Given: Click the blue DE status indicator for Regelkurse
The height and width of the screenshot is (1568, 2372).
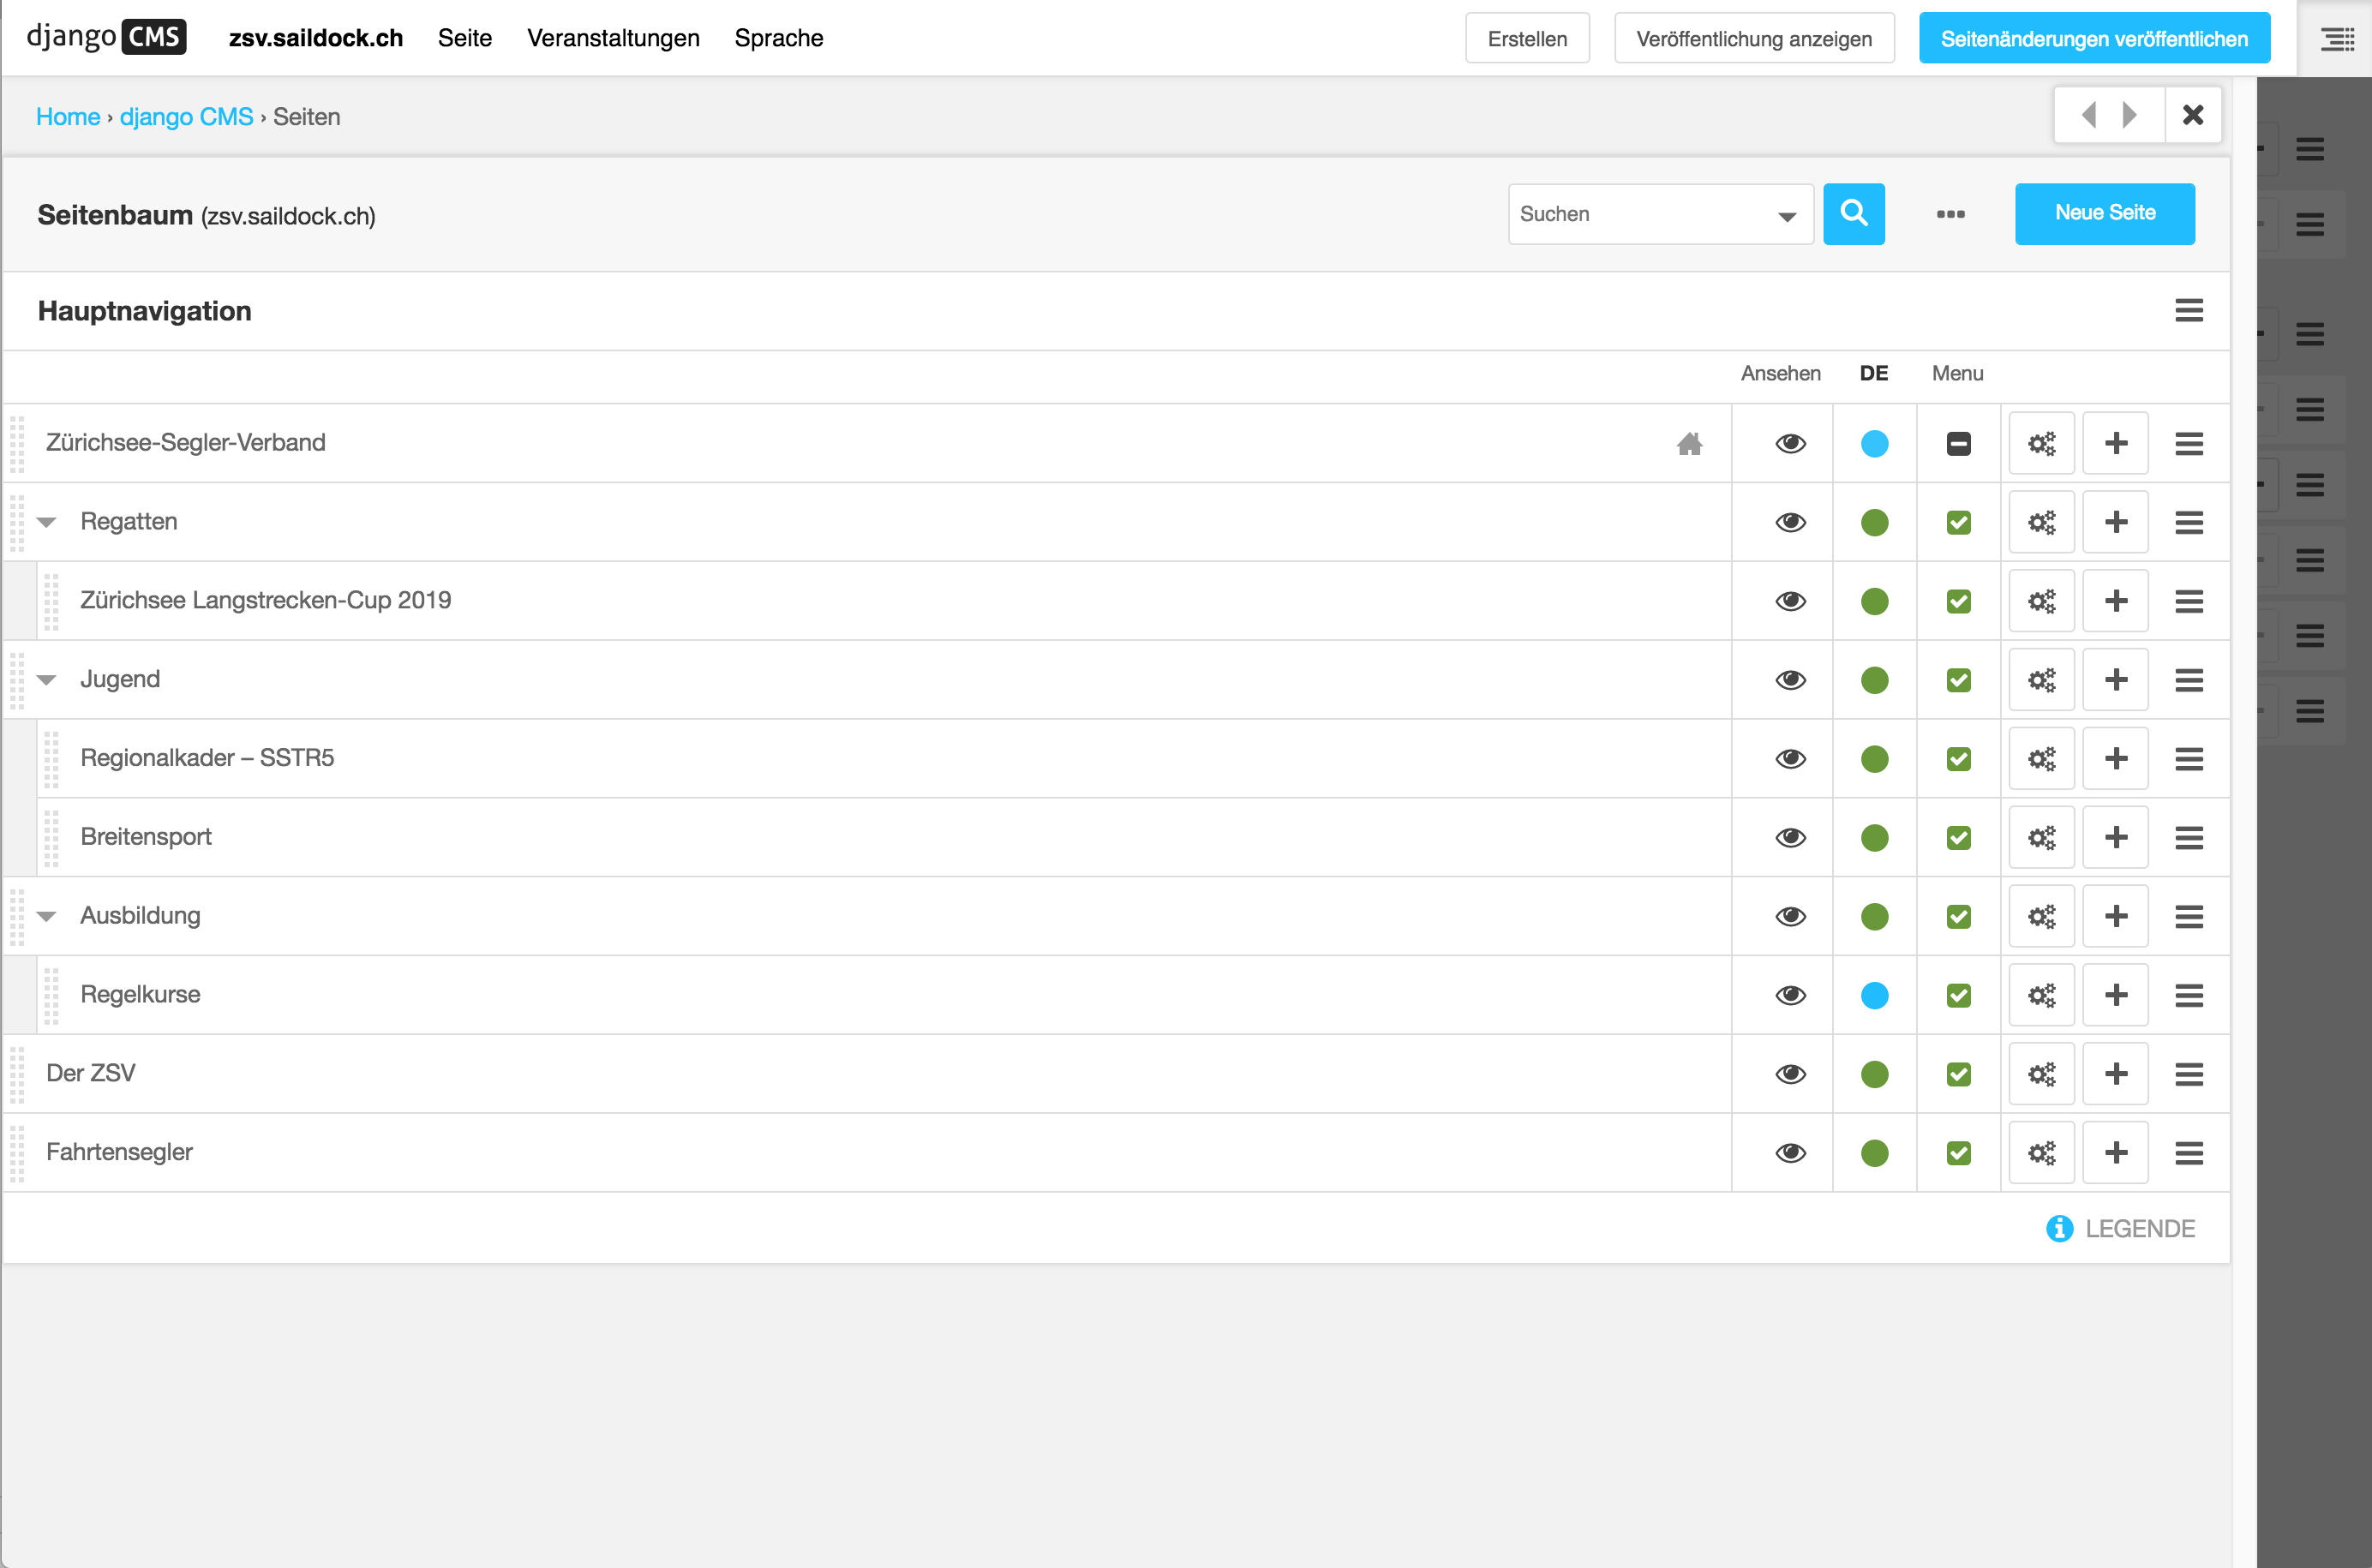Looking at the screenshot, I should click(x=1873, y=994).
